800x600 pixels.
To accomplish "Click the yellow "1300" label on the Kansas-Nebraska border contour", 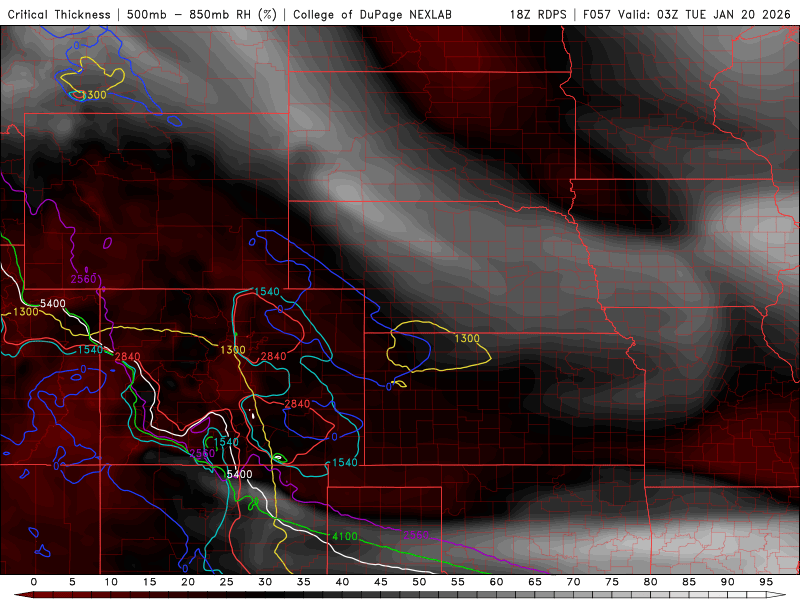I will click(467, 338).
